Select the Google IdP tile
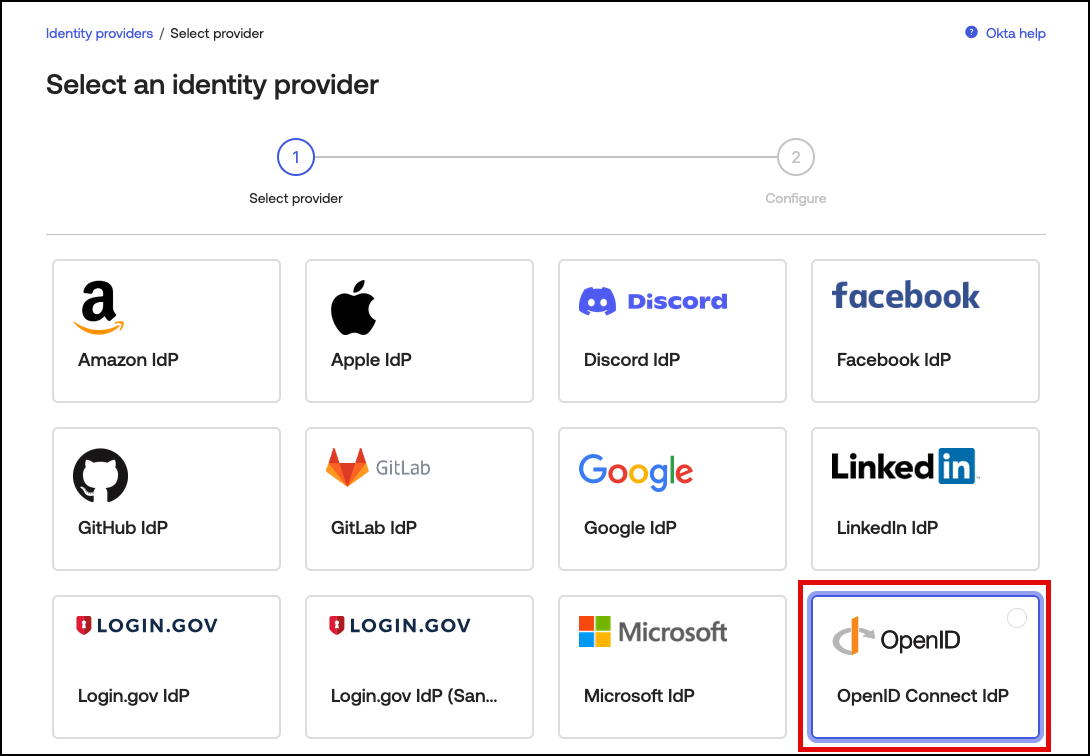1090x756 pixels. [x=672, y=499]
